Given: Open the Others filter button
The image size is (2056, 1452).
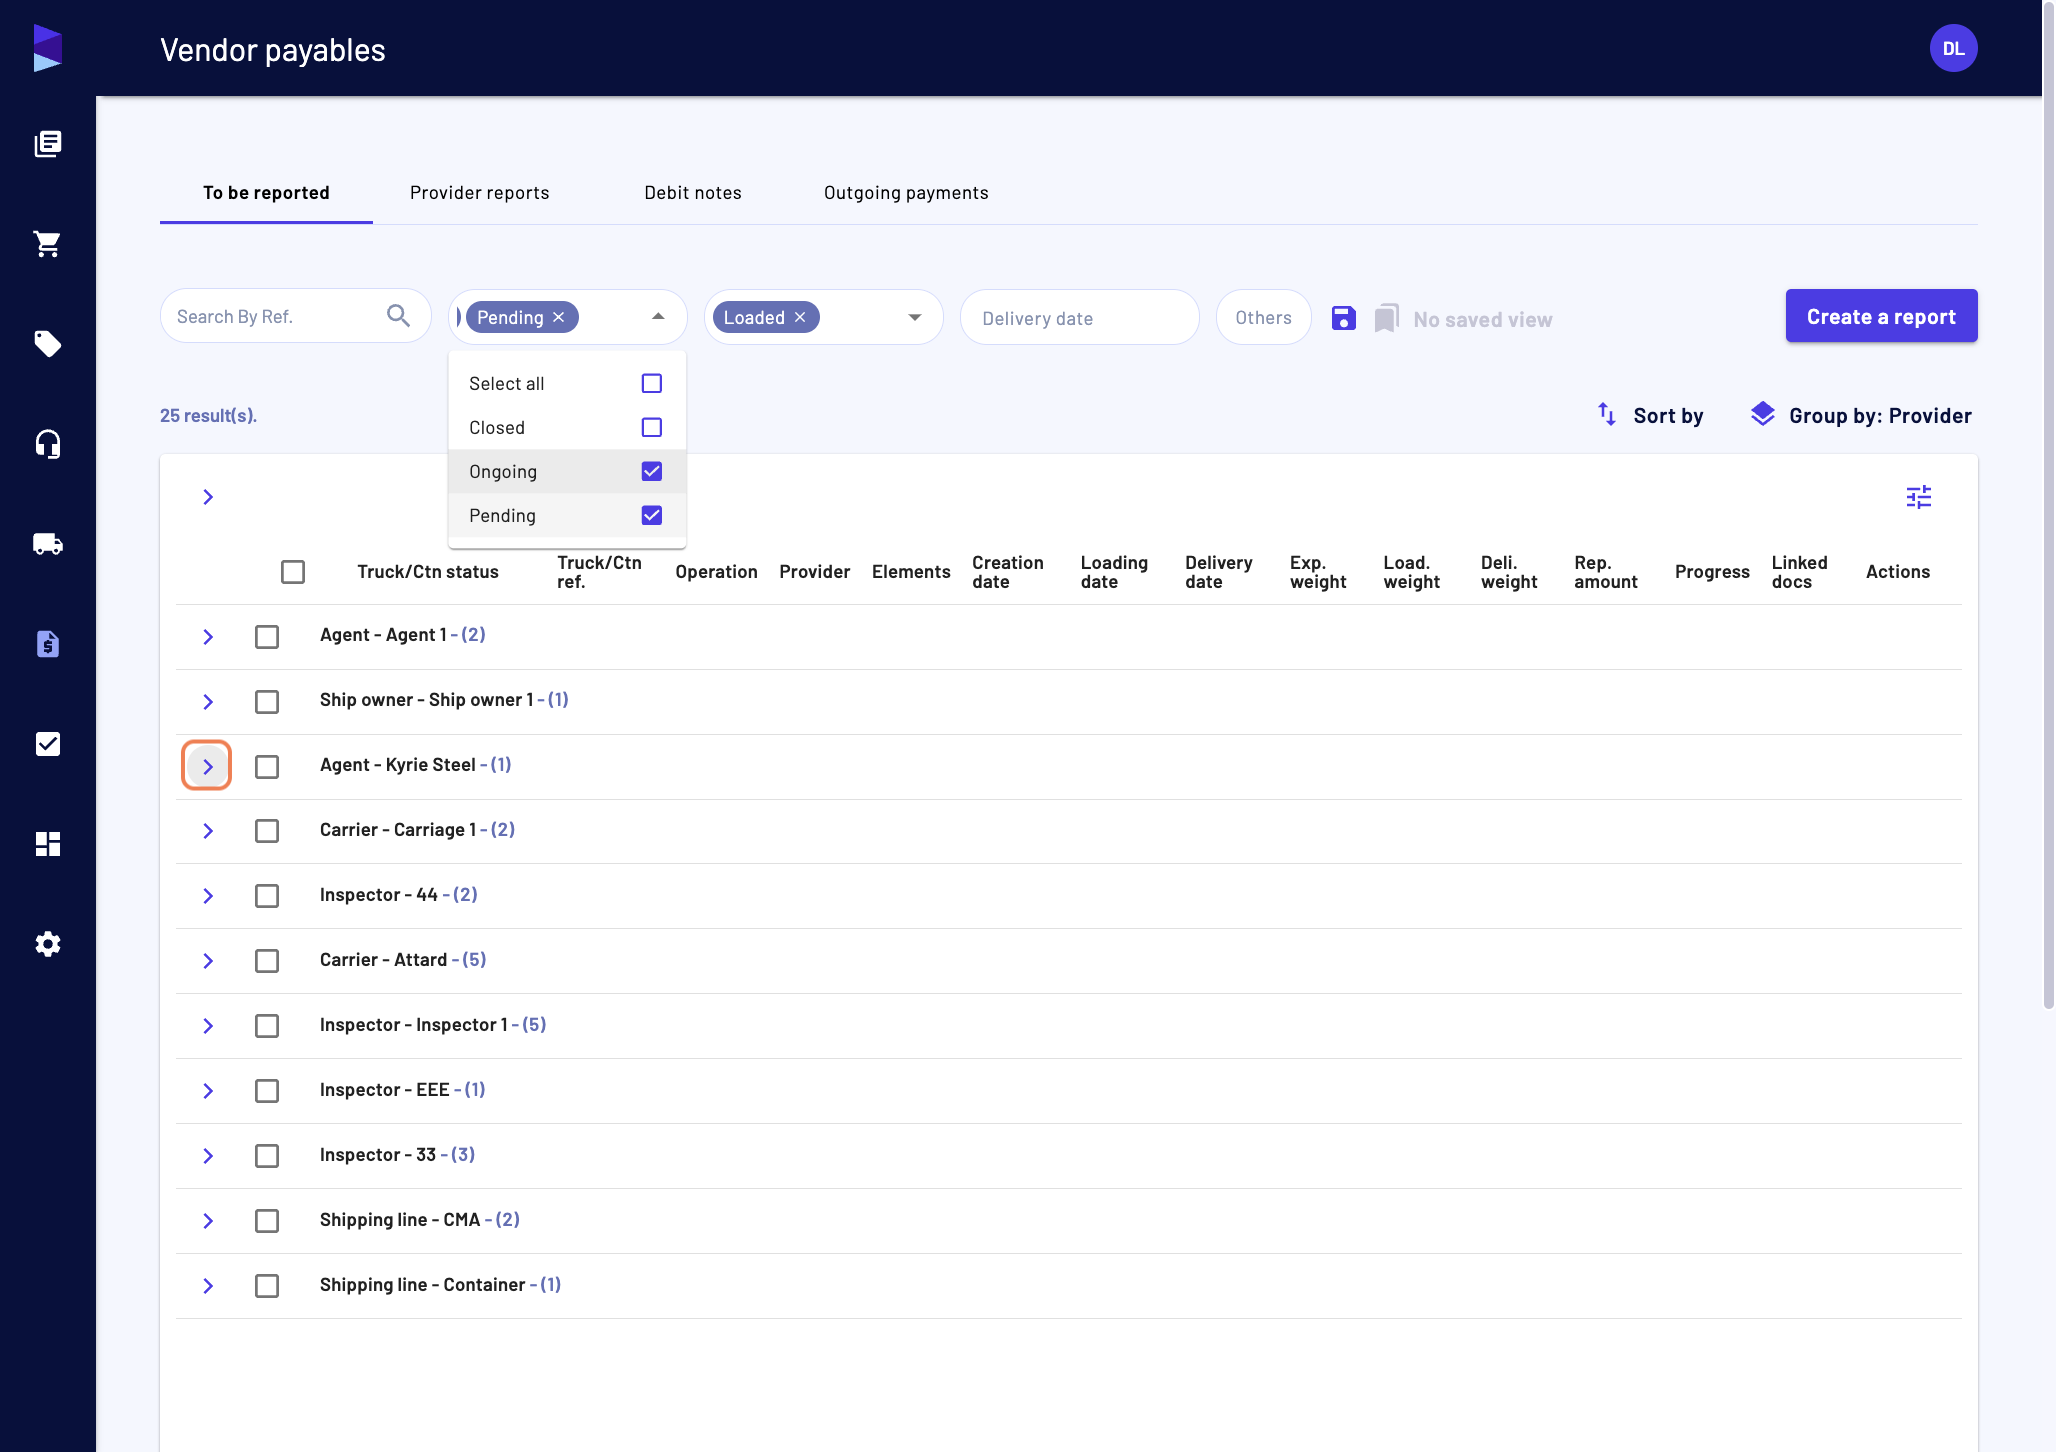Looking at the screenshot, I should click(1264, 317).
